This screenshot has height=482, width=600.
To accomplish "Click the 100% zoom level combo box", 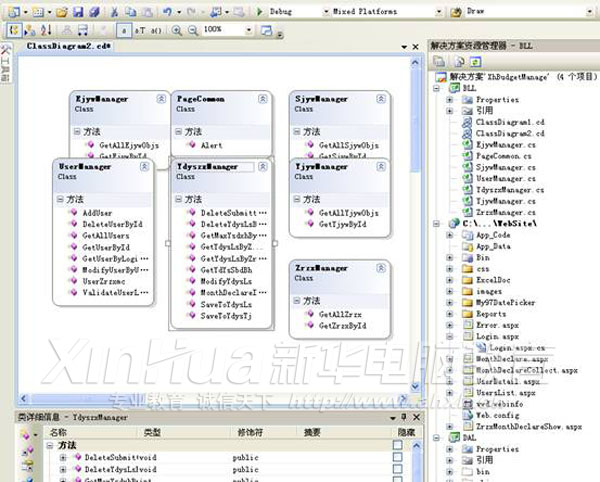I will point(226,30).
